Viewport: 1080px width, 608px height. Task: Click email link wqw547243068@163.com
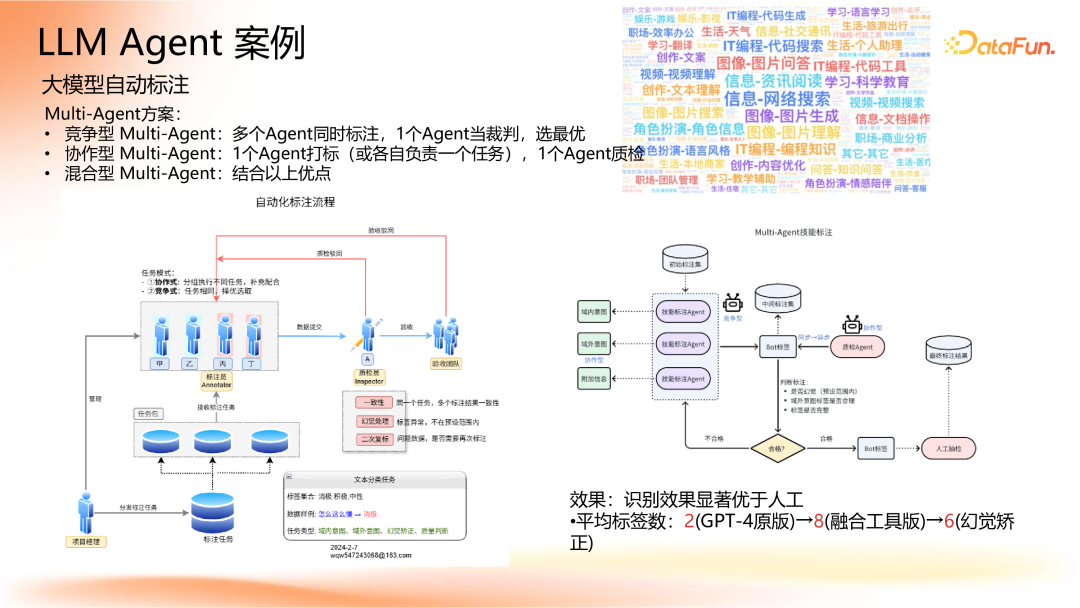369,553
